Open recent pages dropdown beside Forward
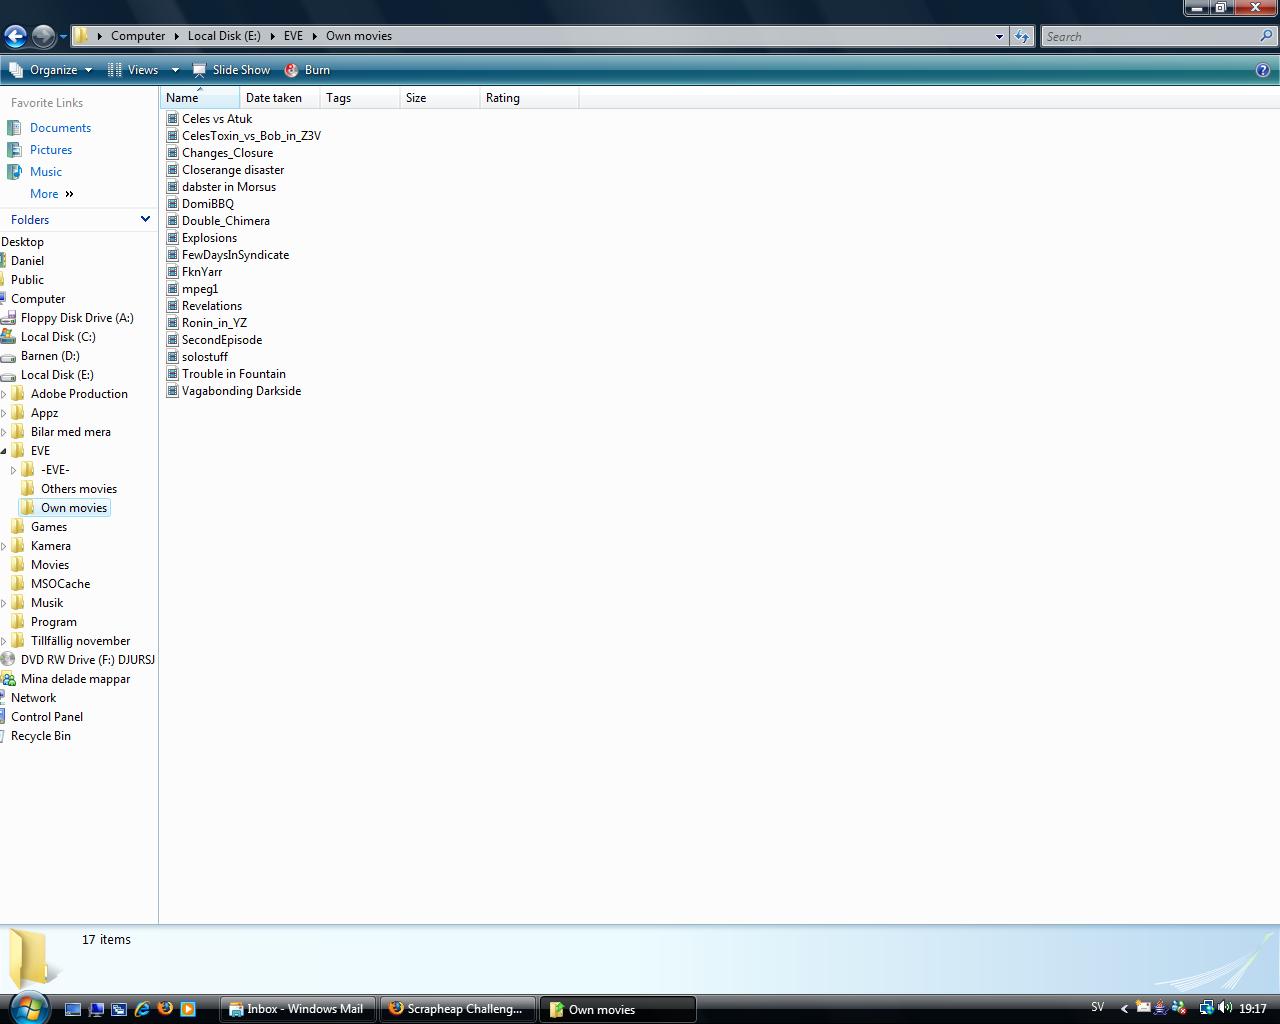This screenshot has width=1280, height=1024. 63,37
